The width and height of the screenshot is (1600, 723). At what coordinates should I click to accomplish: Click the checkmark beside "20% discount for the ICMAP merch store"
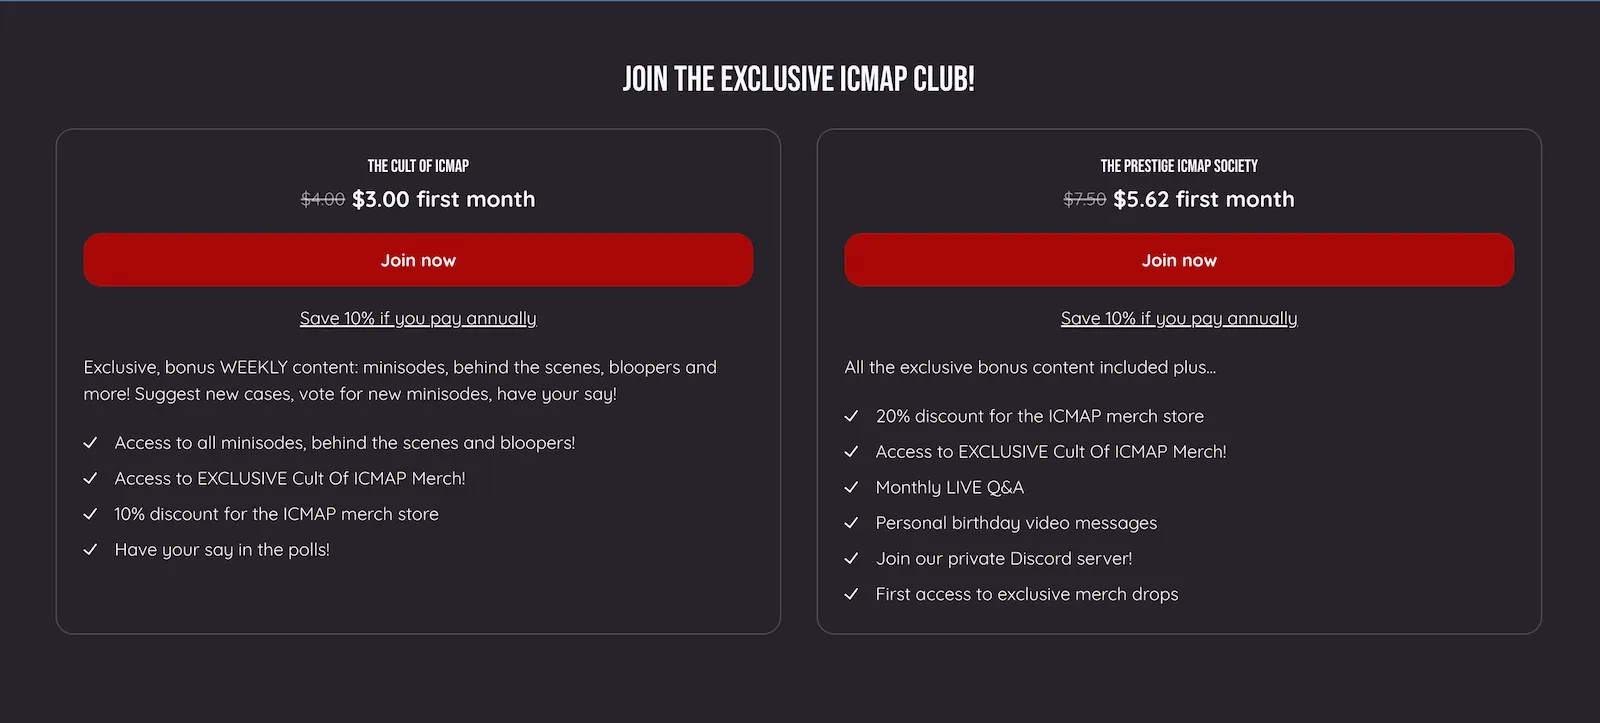coord(853,416)
